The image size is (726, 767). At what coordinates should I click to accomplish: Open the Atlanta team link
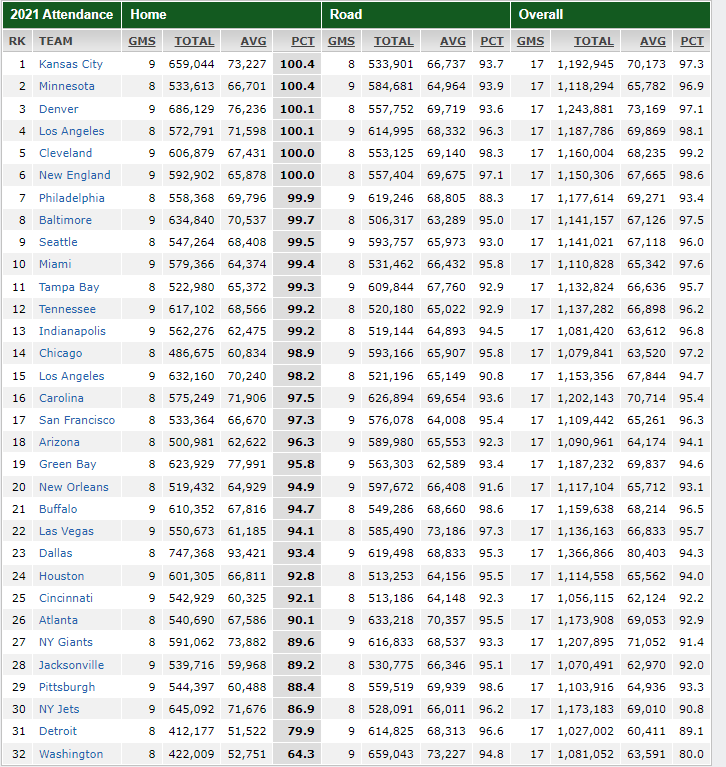[x=58, y=620]
